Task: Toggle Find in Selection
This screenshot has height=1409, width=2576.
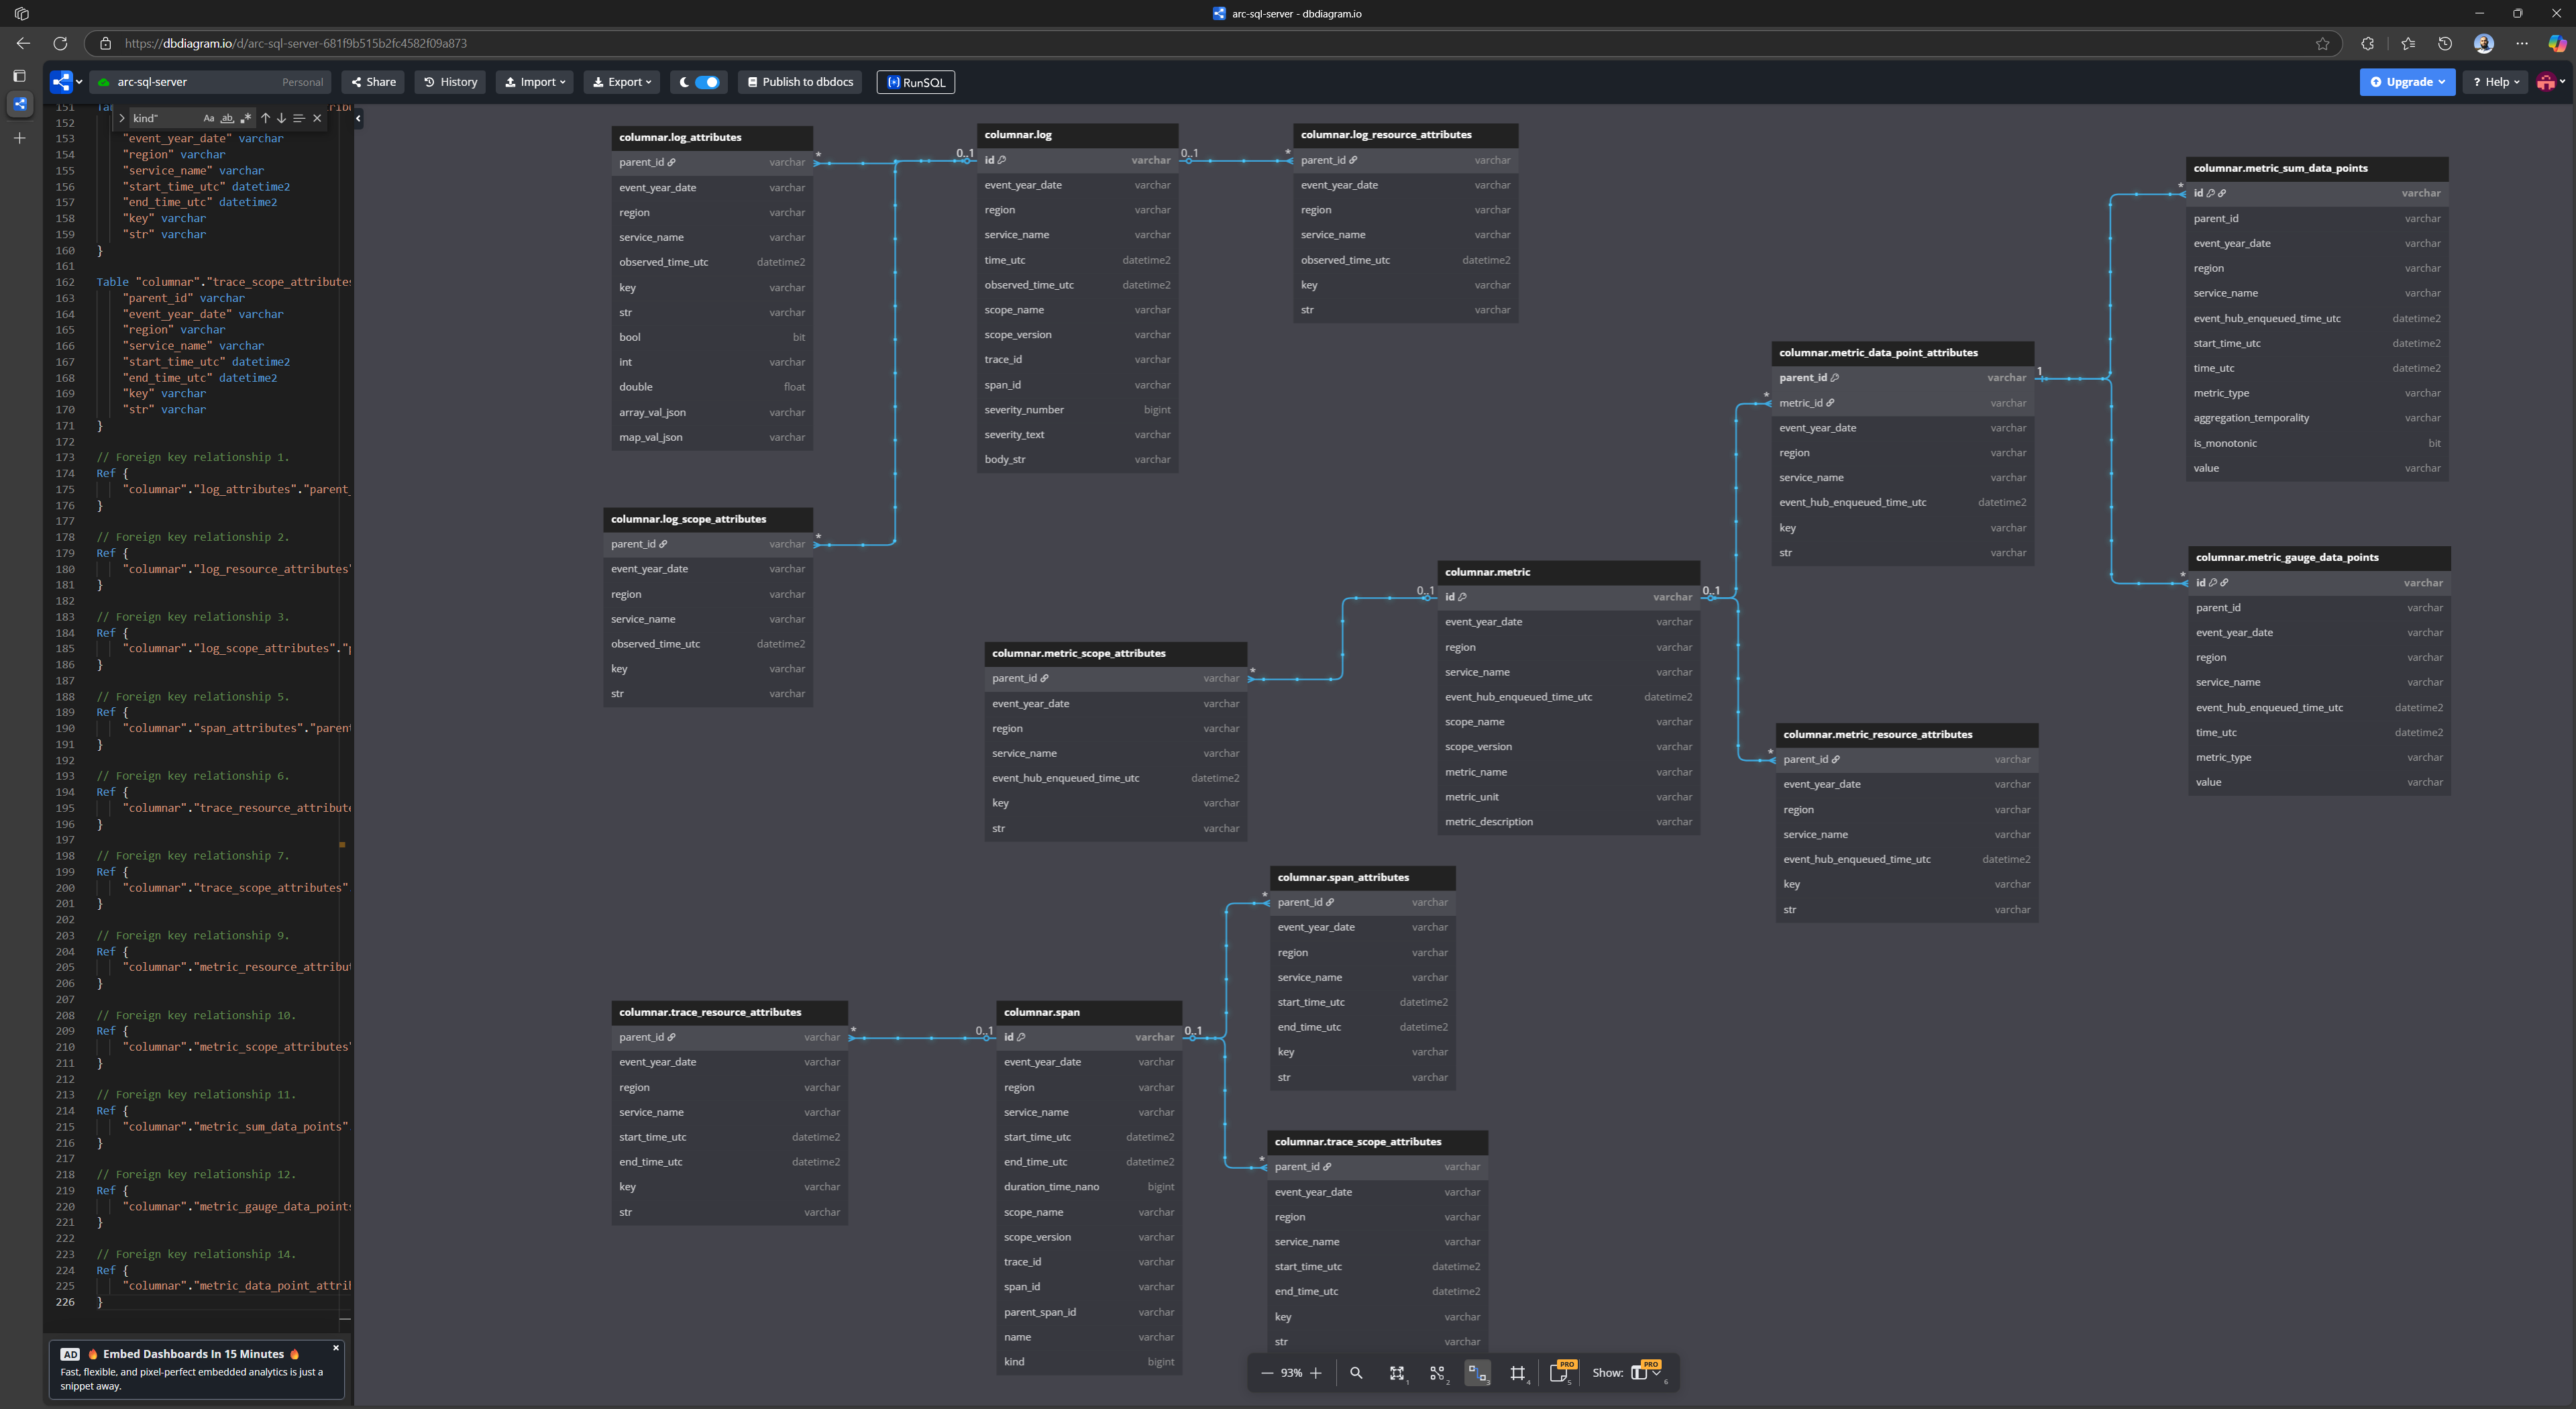Action: pyautogui.click(x=299, y=118)
